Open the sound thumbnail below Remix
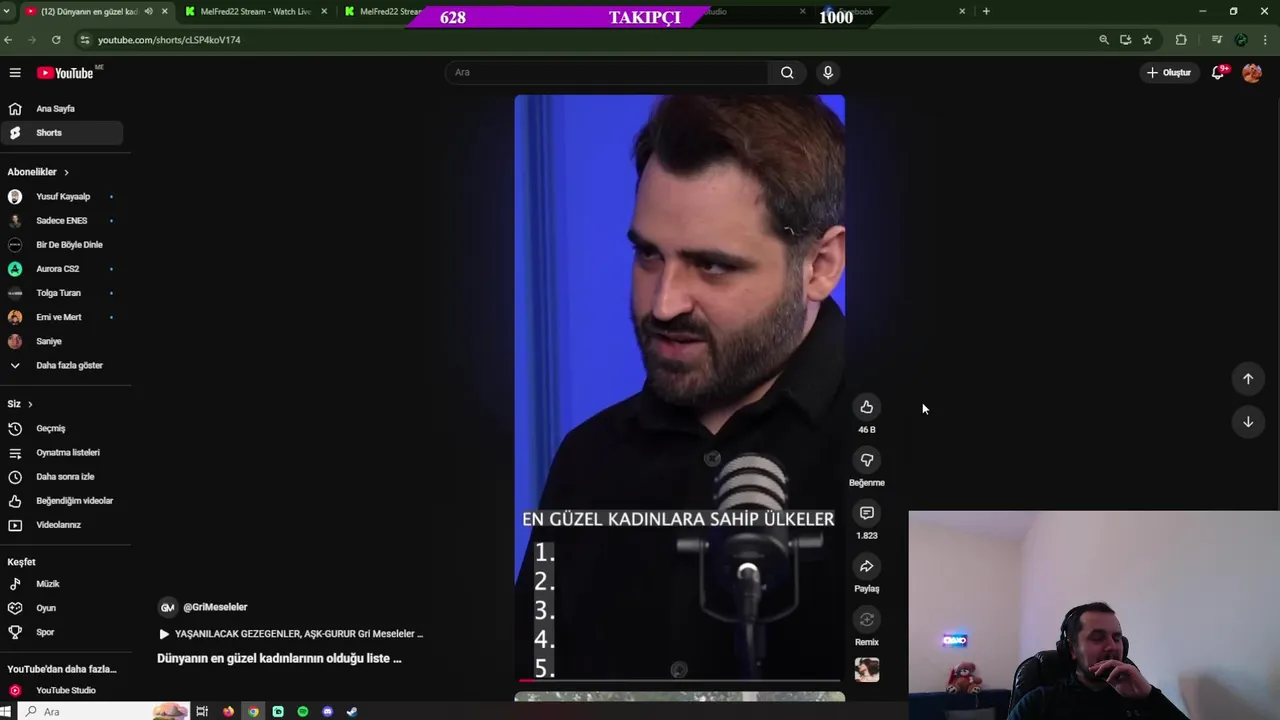The height and width of the screenshot is (720, 1280). 867,669
